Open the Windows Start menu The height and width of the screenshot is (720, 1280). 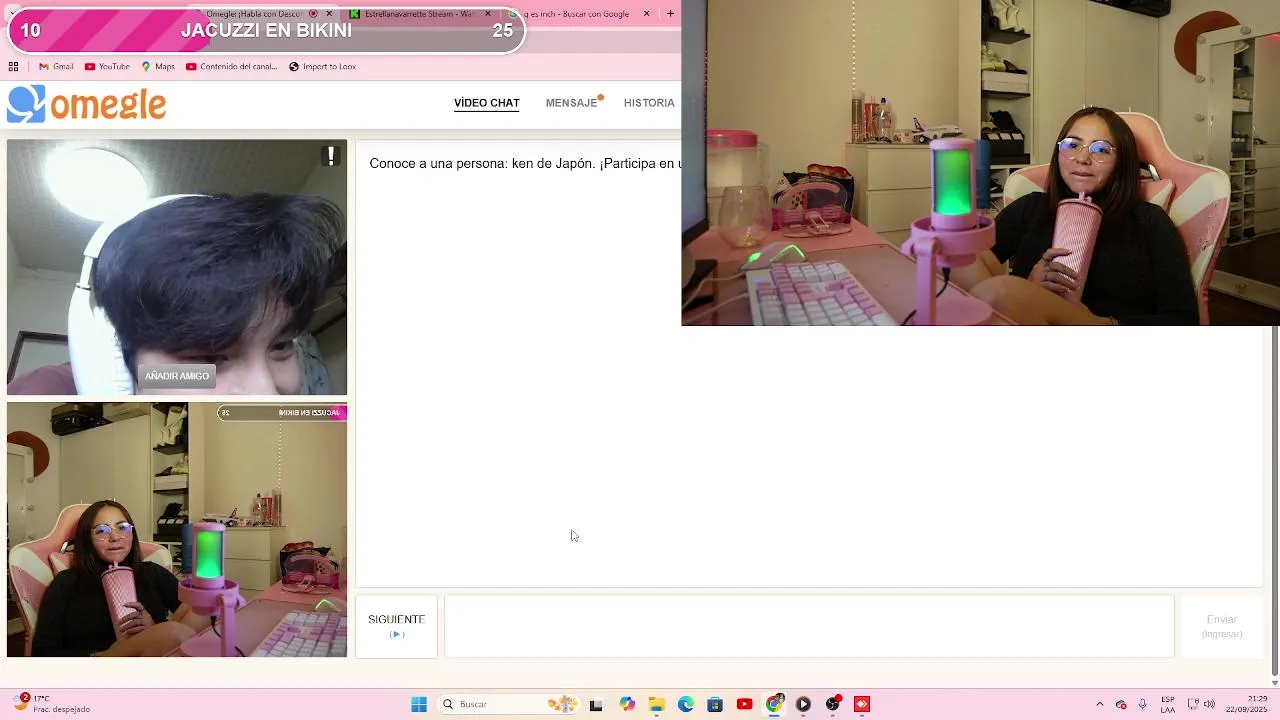[x=419, y=704]
